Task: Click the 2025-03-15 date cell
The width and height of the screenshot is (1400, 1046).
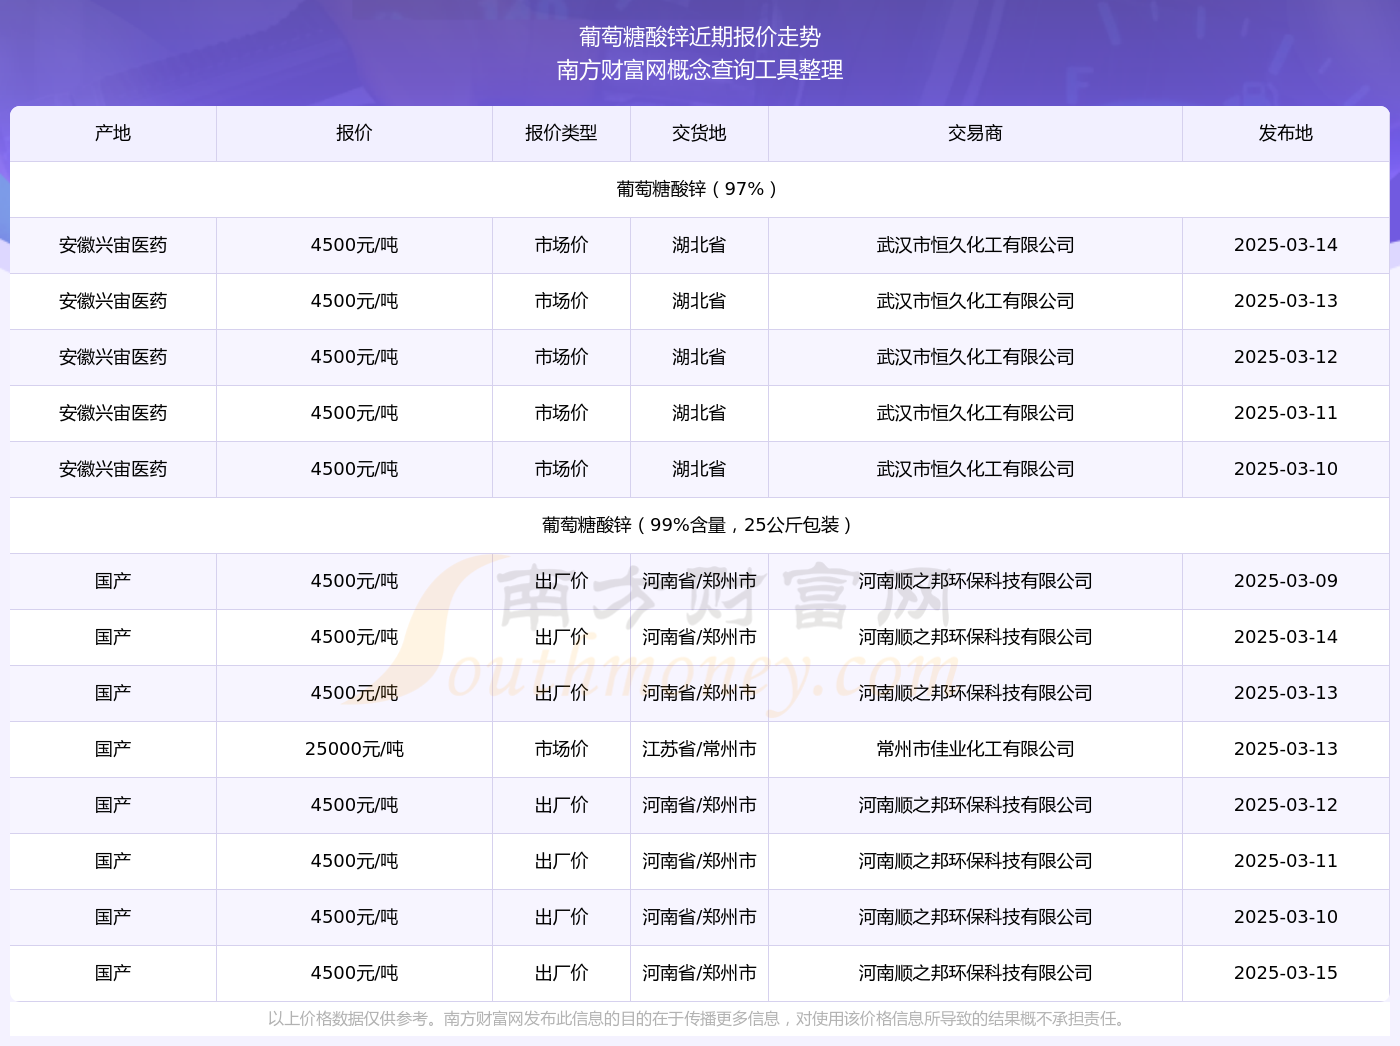Action: (x=1286, y=973)
